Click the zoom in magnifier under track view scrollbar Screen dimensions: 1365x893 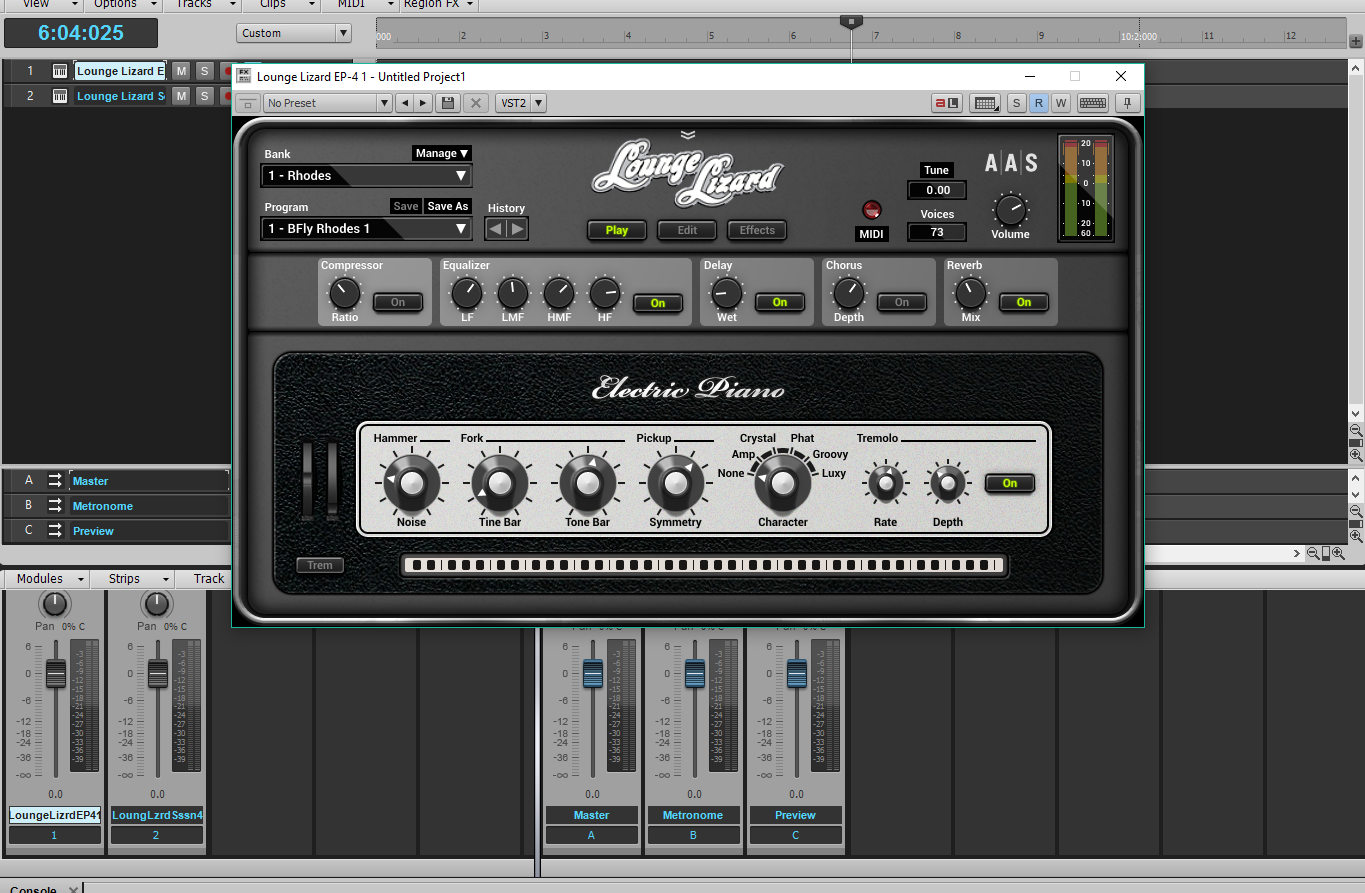[1356, 455]
